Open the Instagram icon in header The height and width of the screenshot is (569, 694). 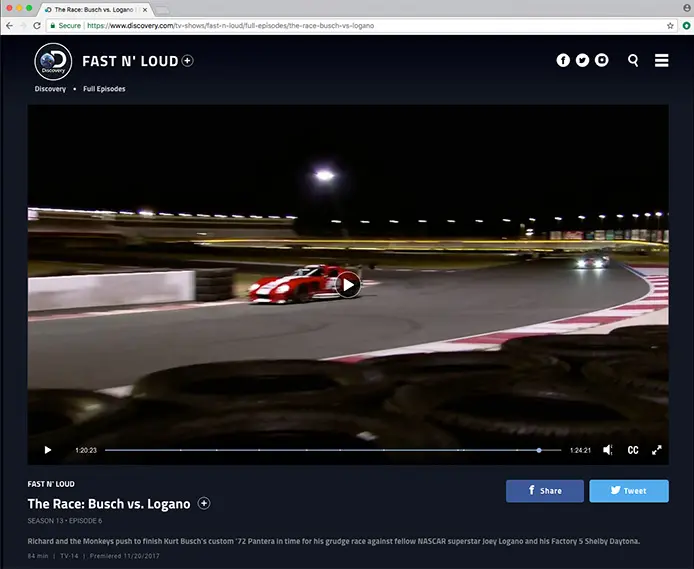click(x=601, y=60)
